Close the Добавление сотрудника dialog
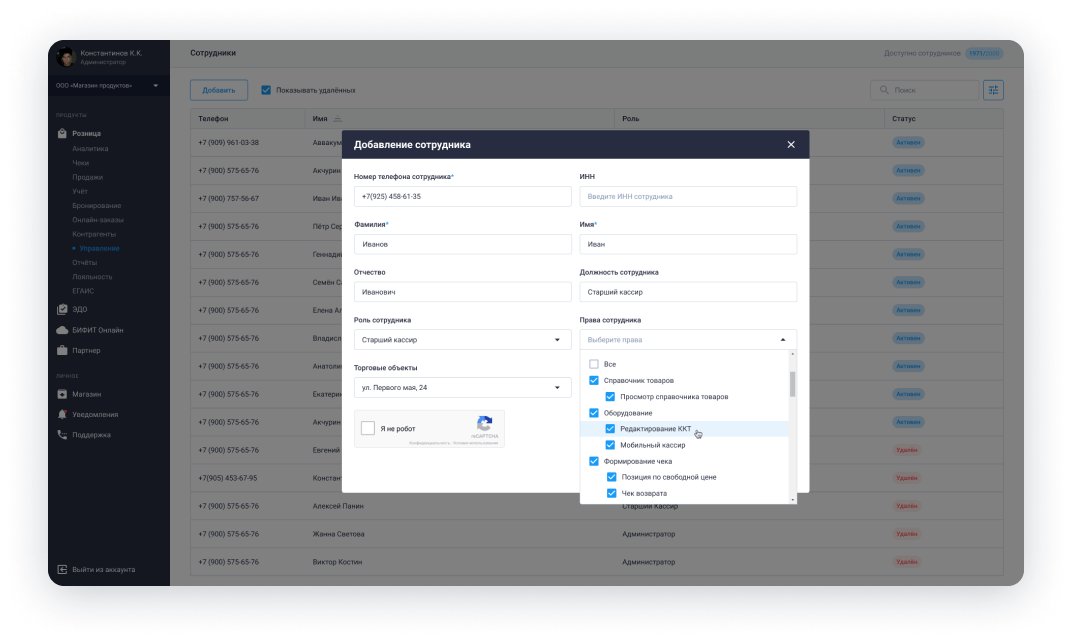The height and width of the screenshot is (642, 1072). [x=791, y=145]
